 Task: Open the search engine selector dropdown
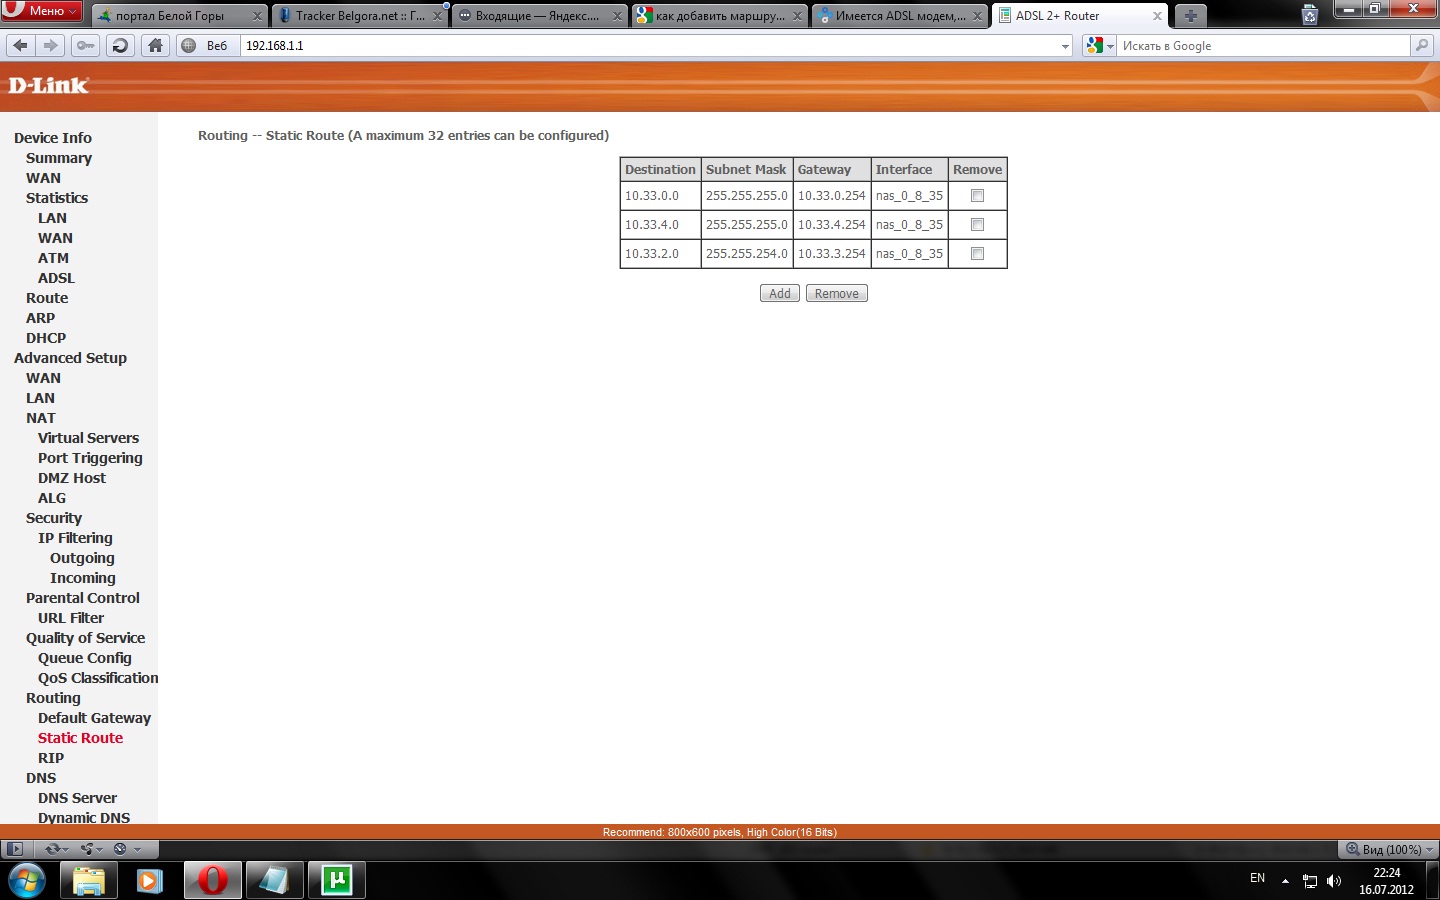click(1100, 46)
